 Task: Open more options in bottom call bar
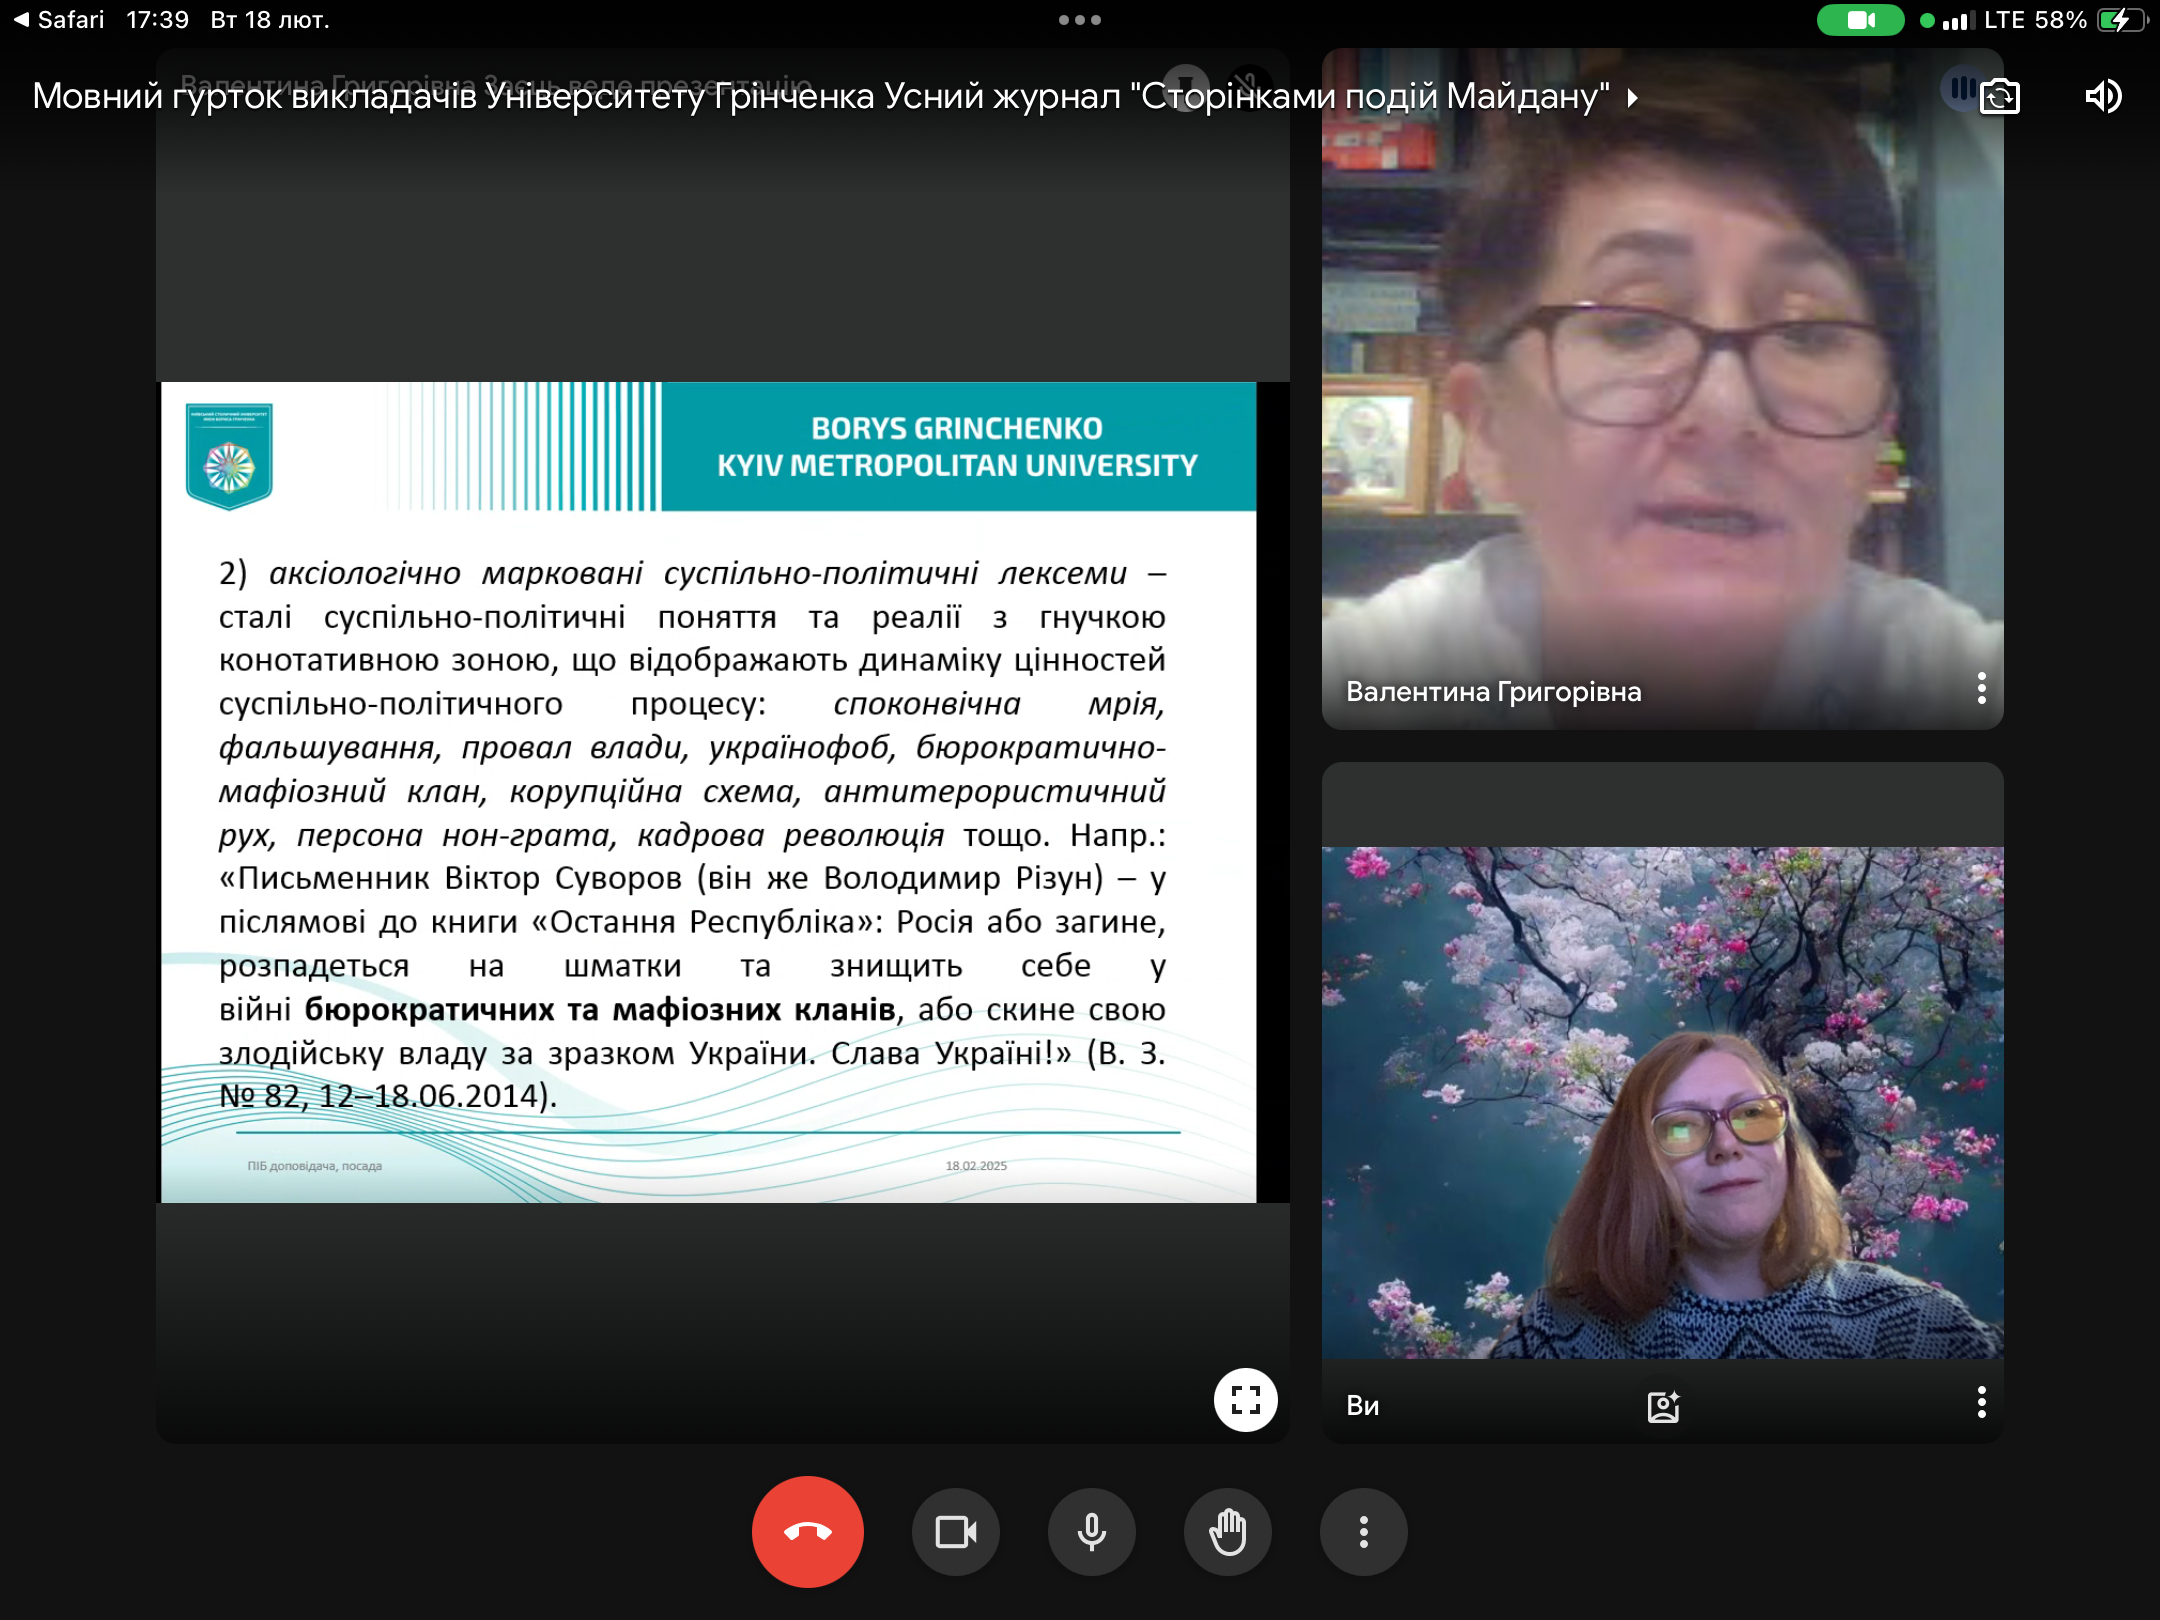1363,1532
